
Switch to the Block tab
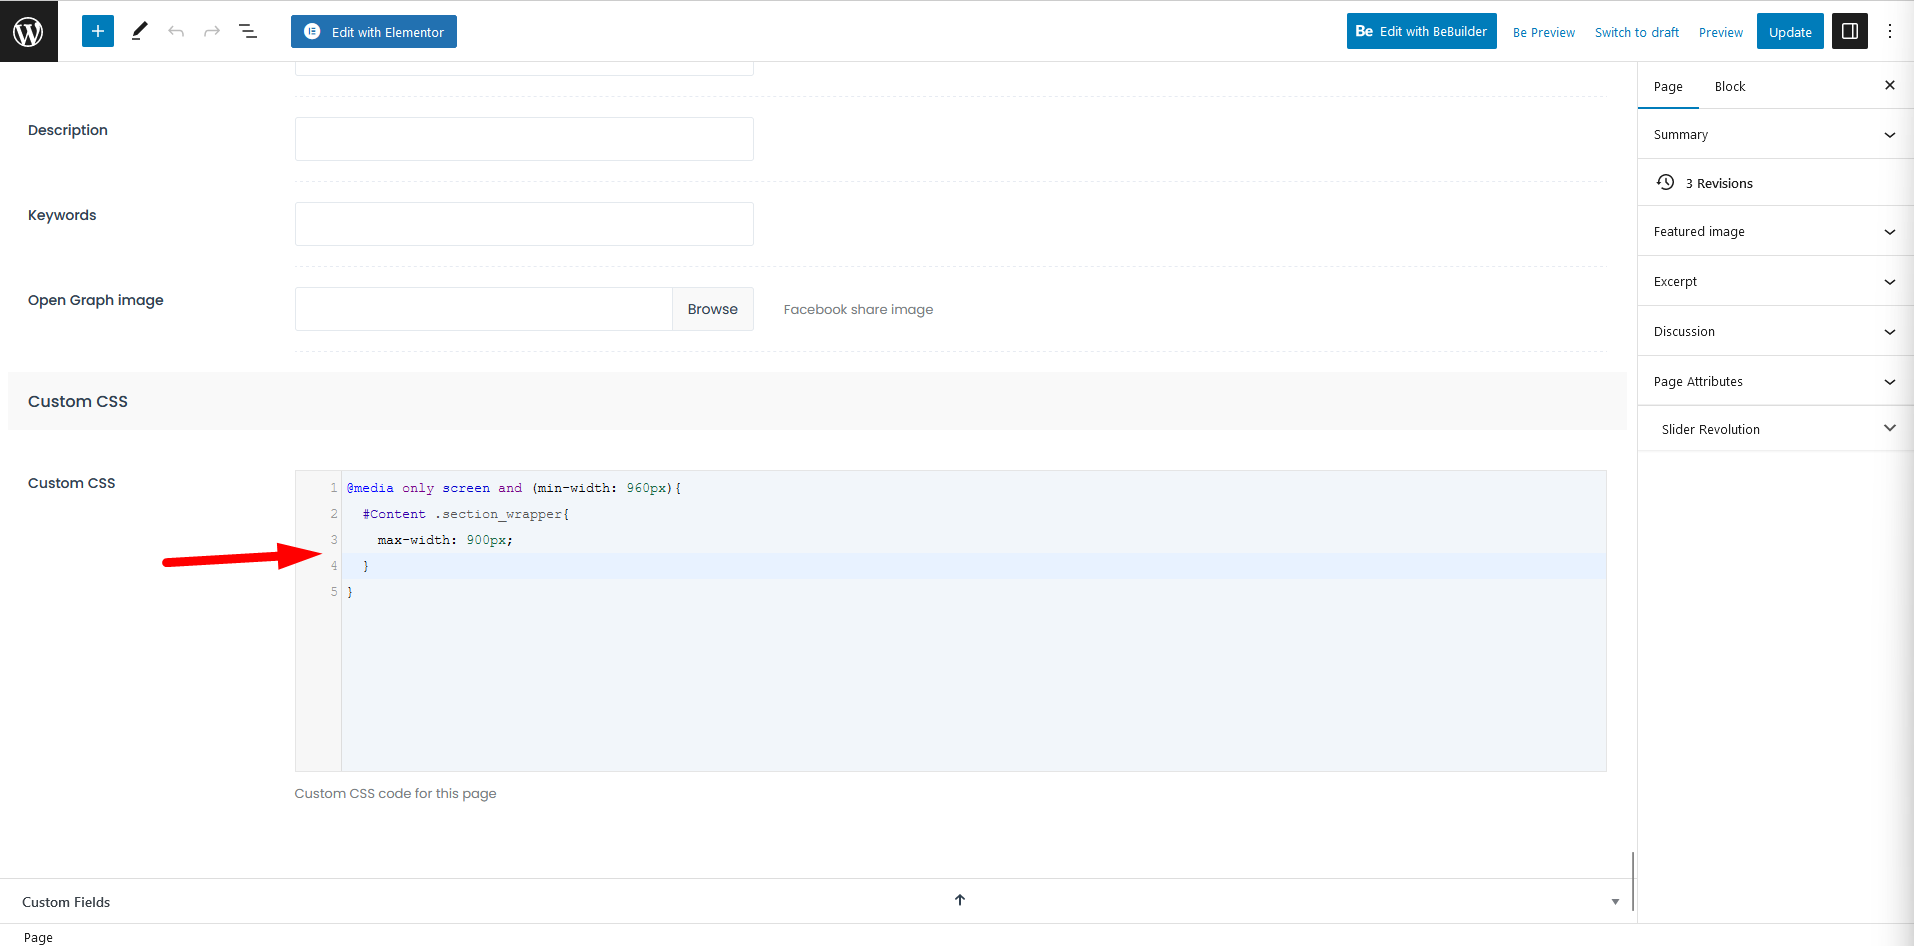(x=1730, y=86)
